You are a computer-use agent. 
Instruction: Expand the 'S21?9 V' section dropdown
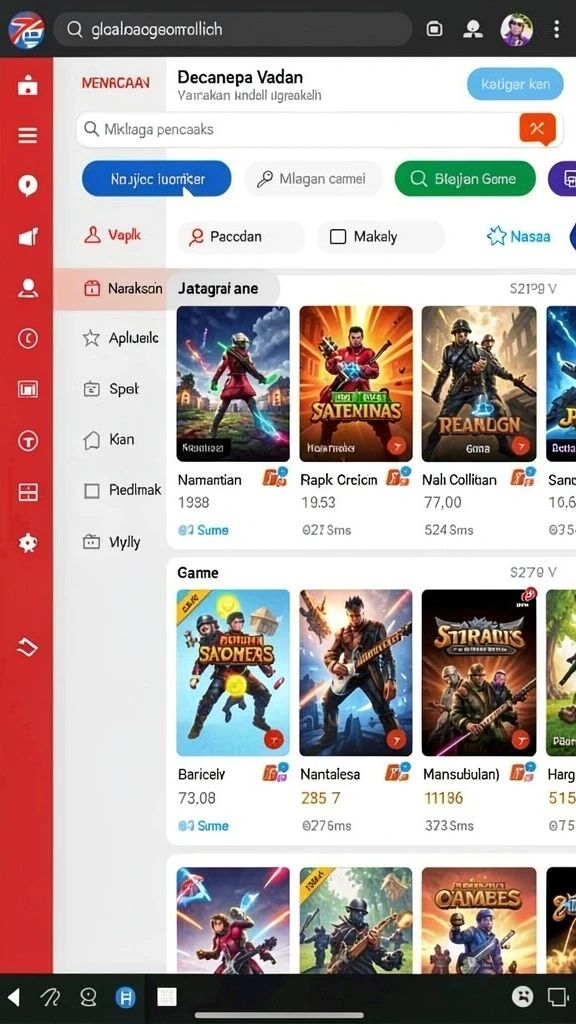pos(533,289)
